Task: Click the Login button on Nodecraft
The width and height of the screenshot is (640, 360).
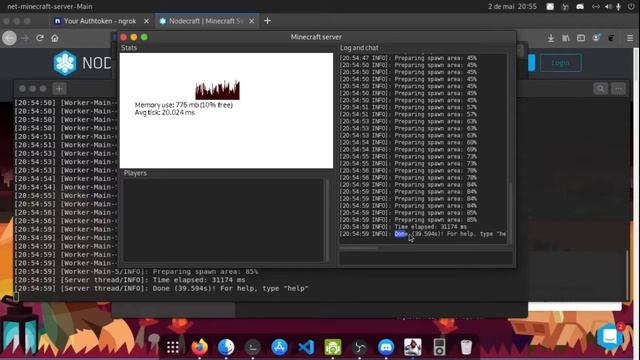Action: click(x=560, y=63)
